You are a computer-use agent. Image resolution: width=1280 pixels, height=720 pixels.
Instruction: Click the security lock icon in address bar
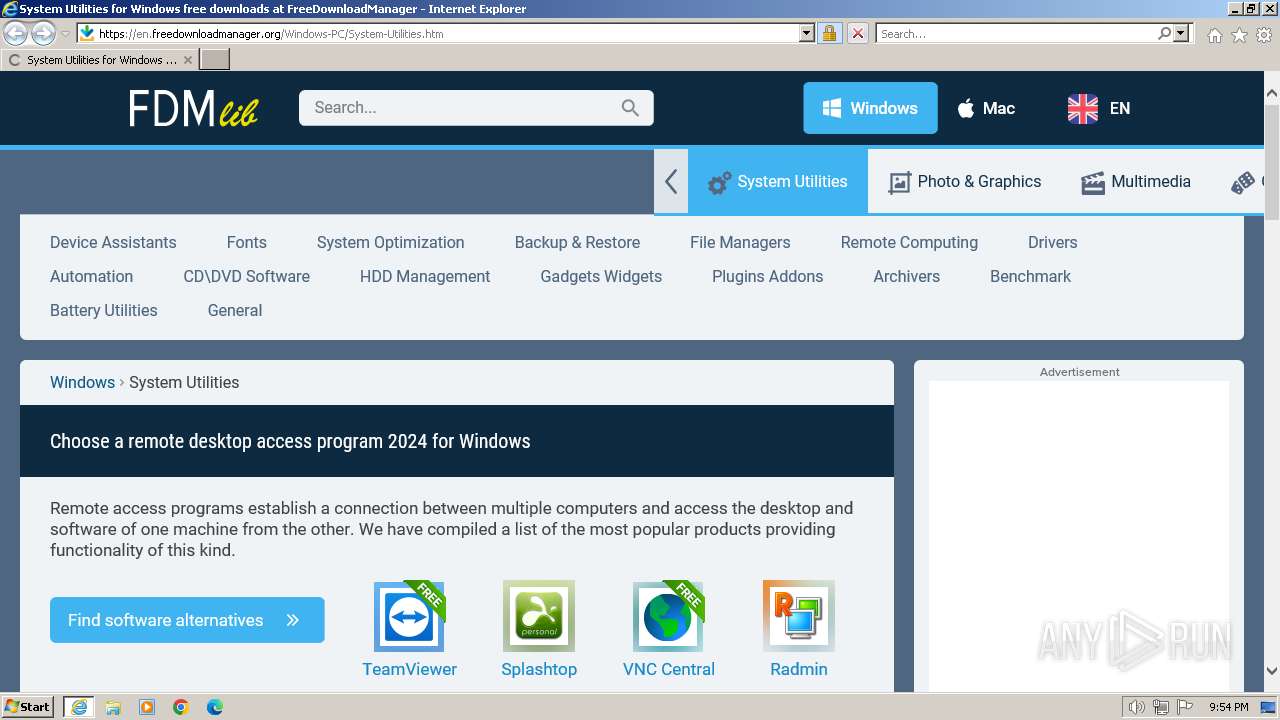click(829, 33)
